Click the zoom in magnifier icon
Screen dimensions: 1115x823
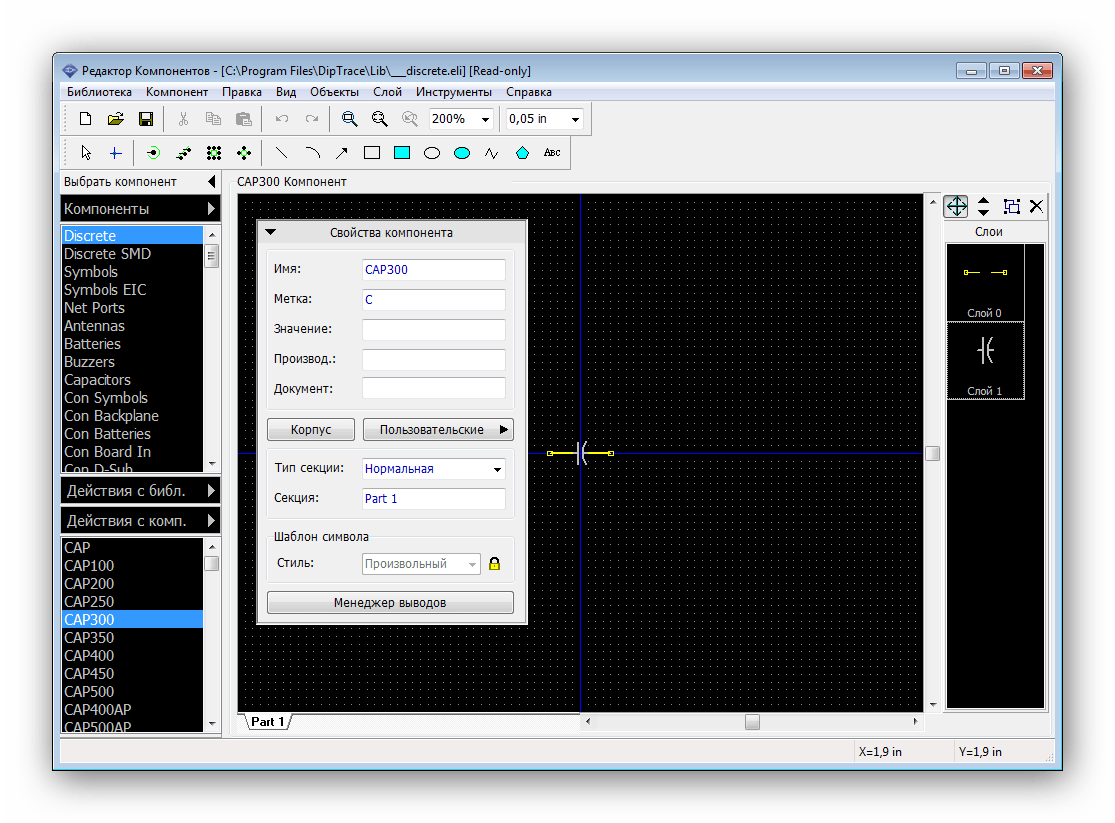[349, 119]
